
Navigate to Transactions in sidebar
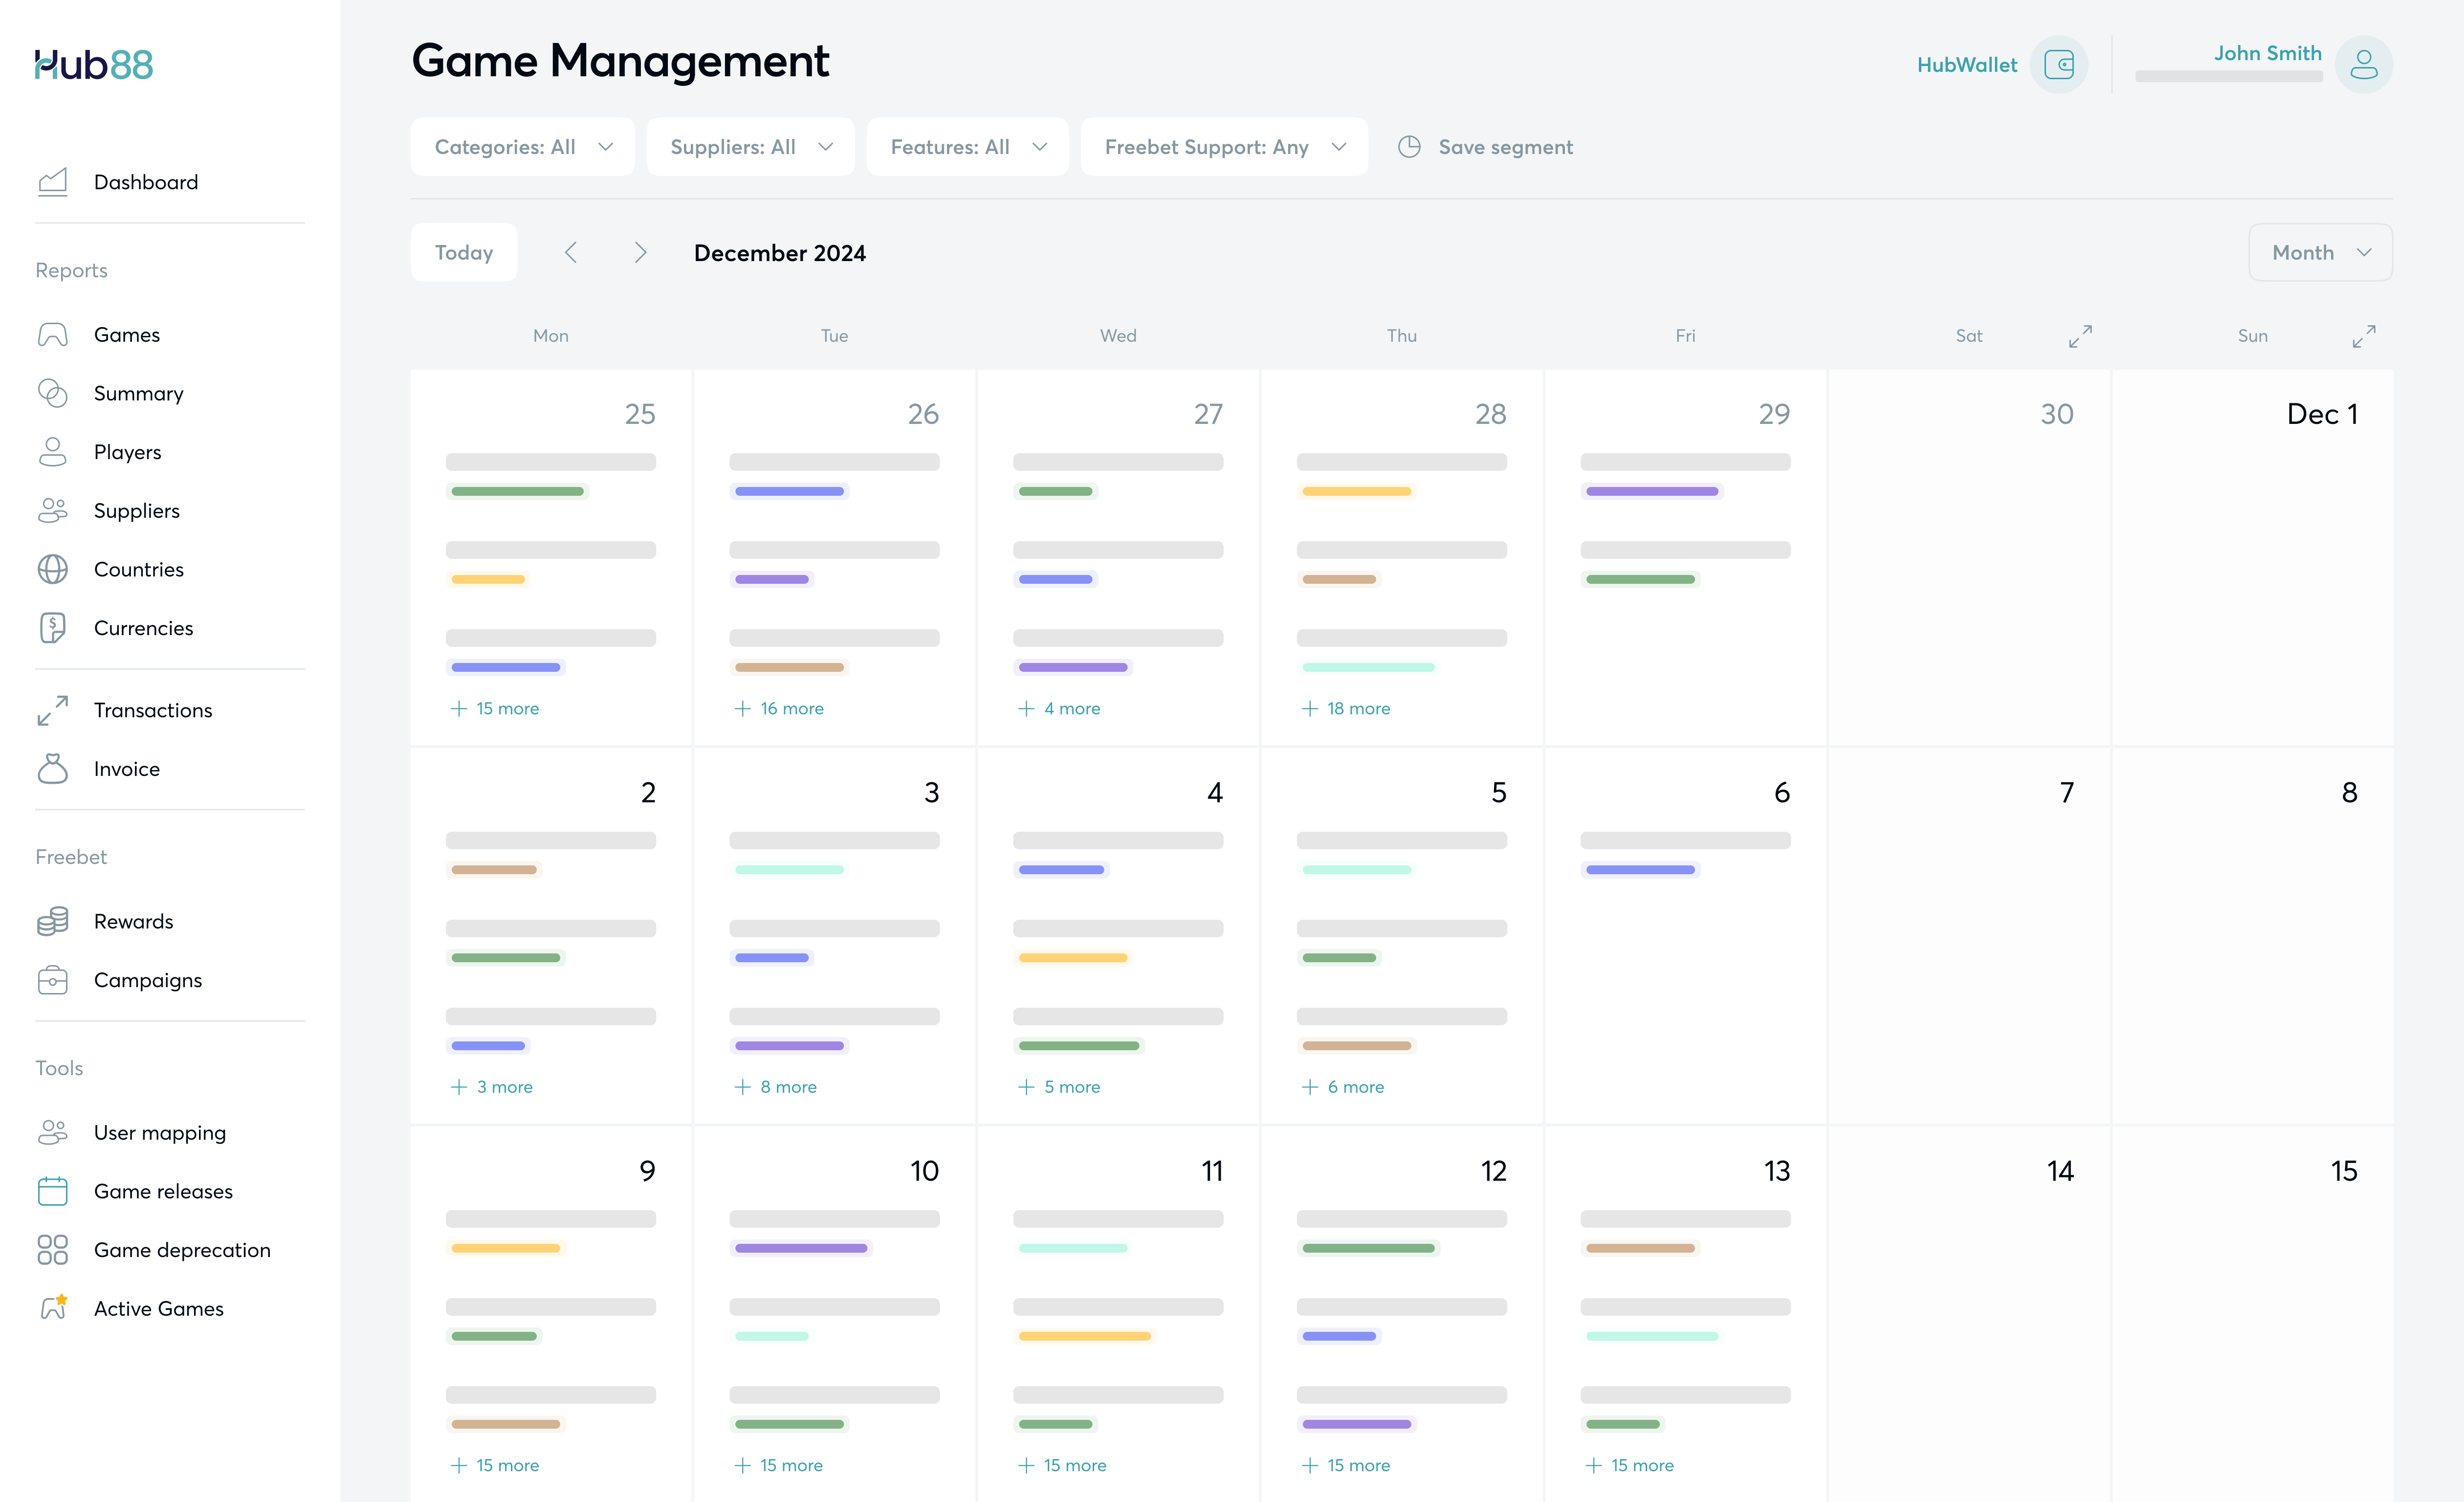(153, 710)
